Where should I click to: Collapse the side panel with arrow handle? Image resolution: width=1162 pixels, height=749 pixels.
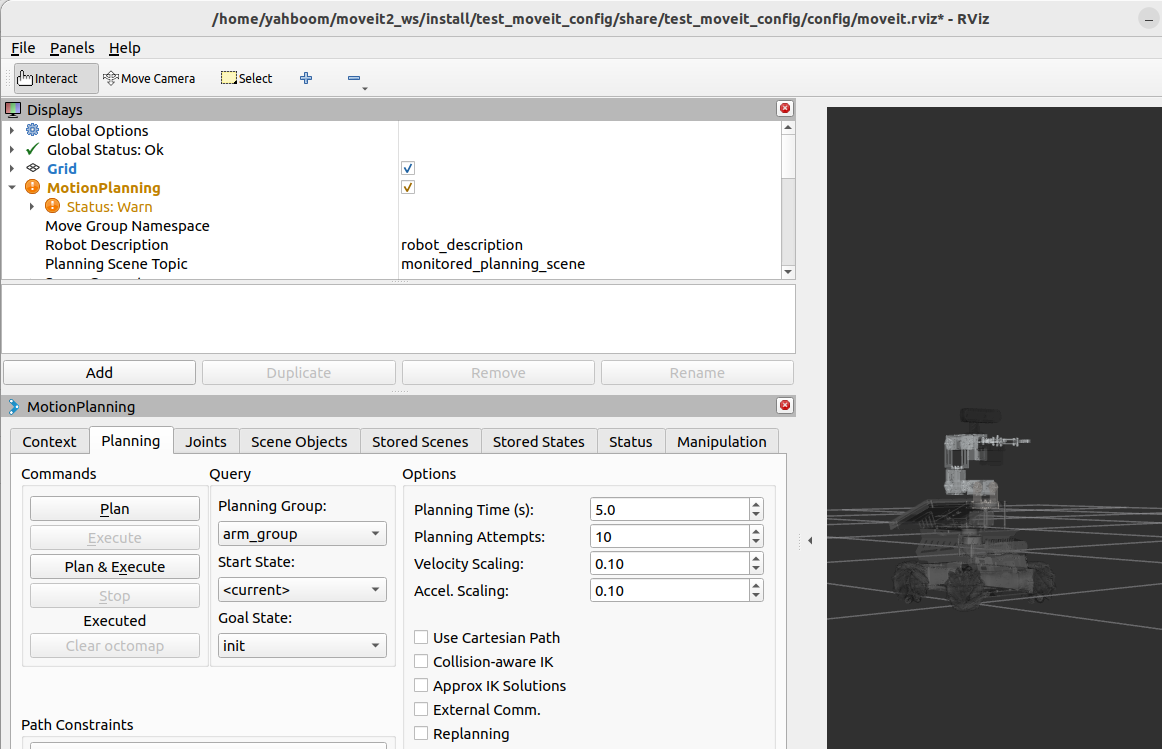(x=810, y=541)
